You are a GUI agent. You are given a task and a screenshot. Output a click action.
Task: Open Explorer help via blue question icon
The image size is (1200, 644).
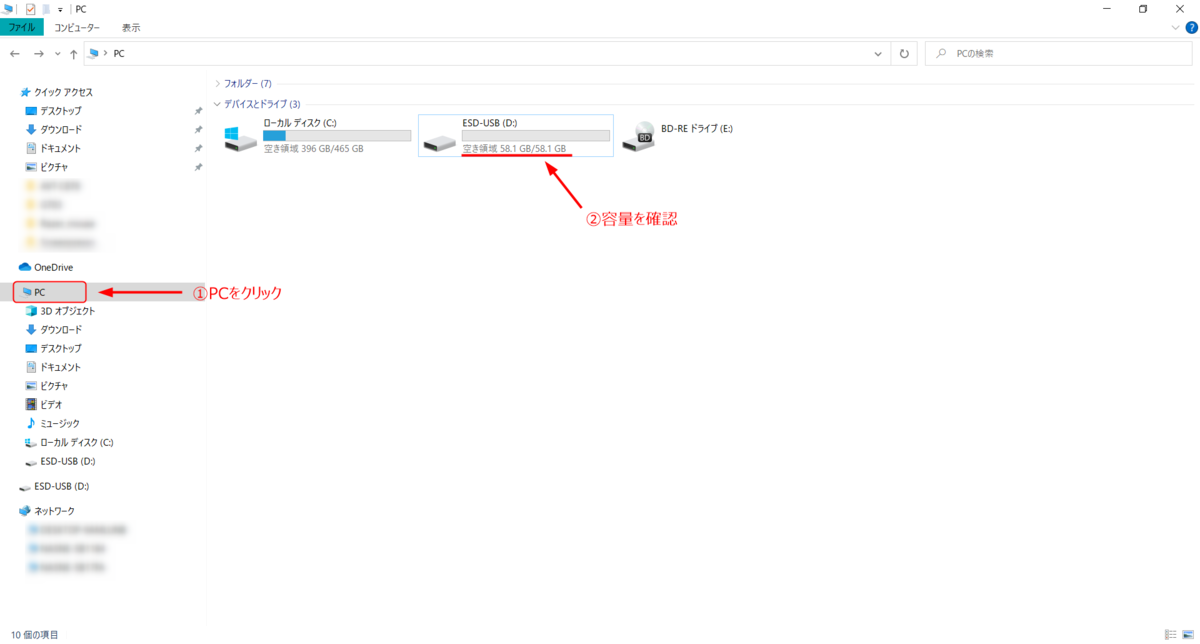tap(1191, 28)
